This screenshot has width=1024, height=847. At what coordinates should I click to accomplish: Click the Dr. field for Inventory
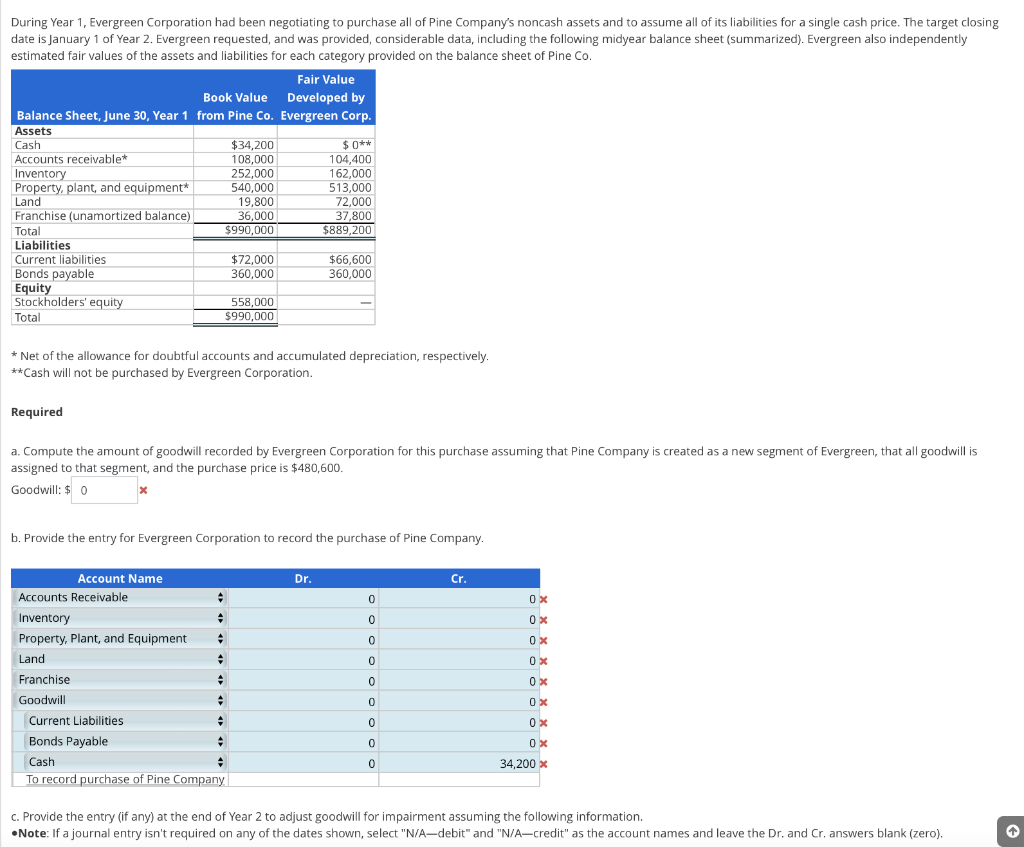pyautogui.click(x=304, y=619)
